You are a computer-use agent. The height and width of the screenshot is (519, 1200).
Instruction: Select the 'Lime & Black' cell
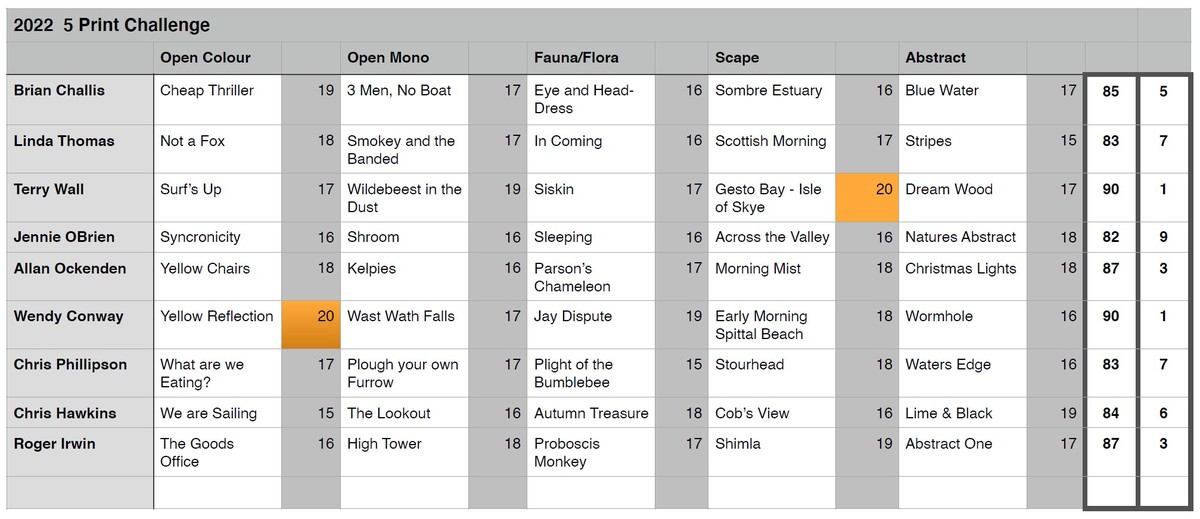tap(962, 413)
